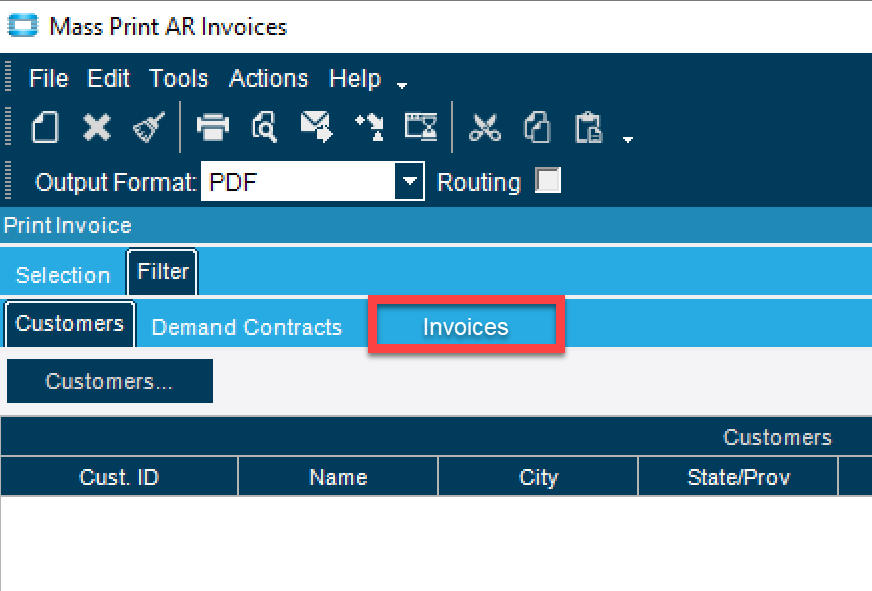Sort by the Name column header
This screenshot has height=591, width=872.
[x=338, y=476]
